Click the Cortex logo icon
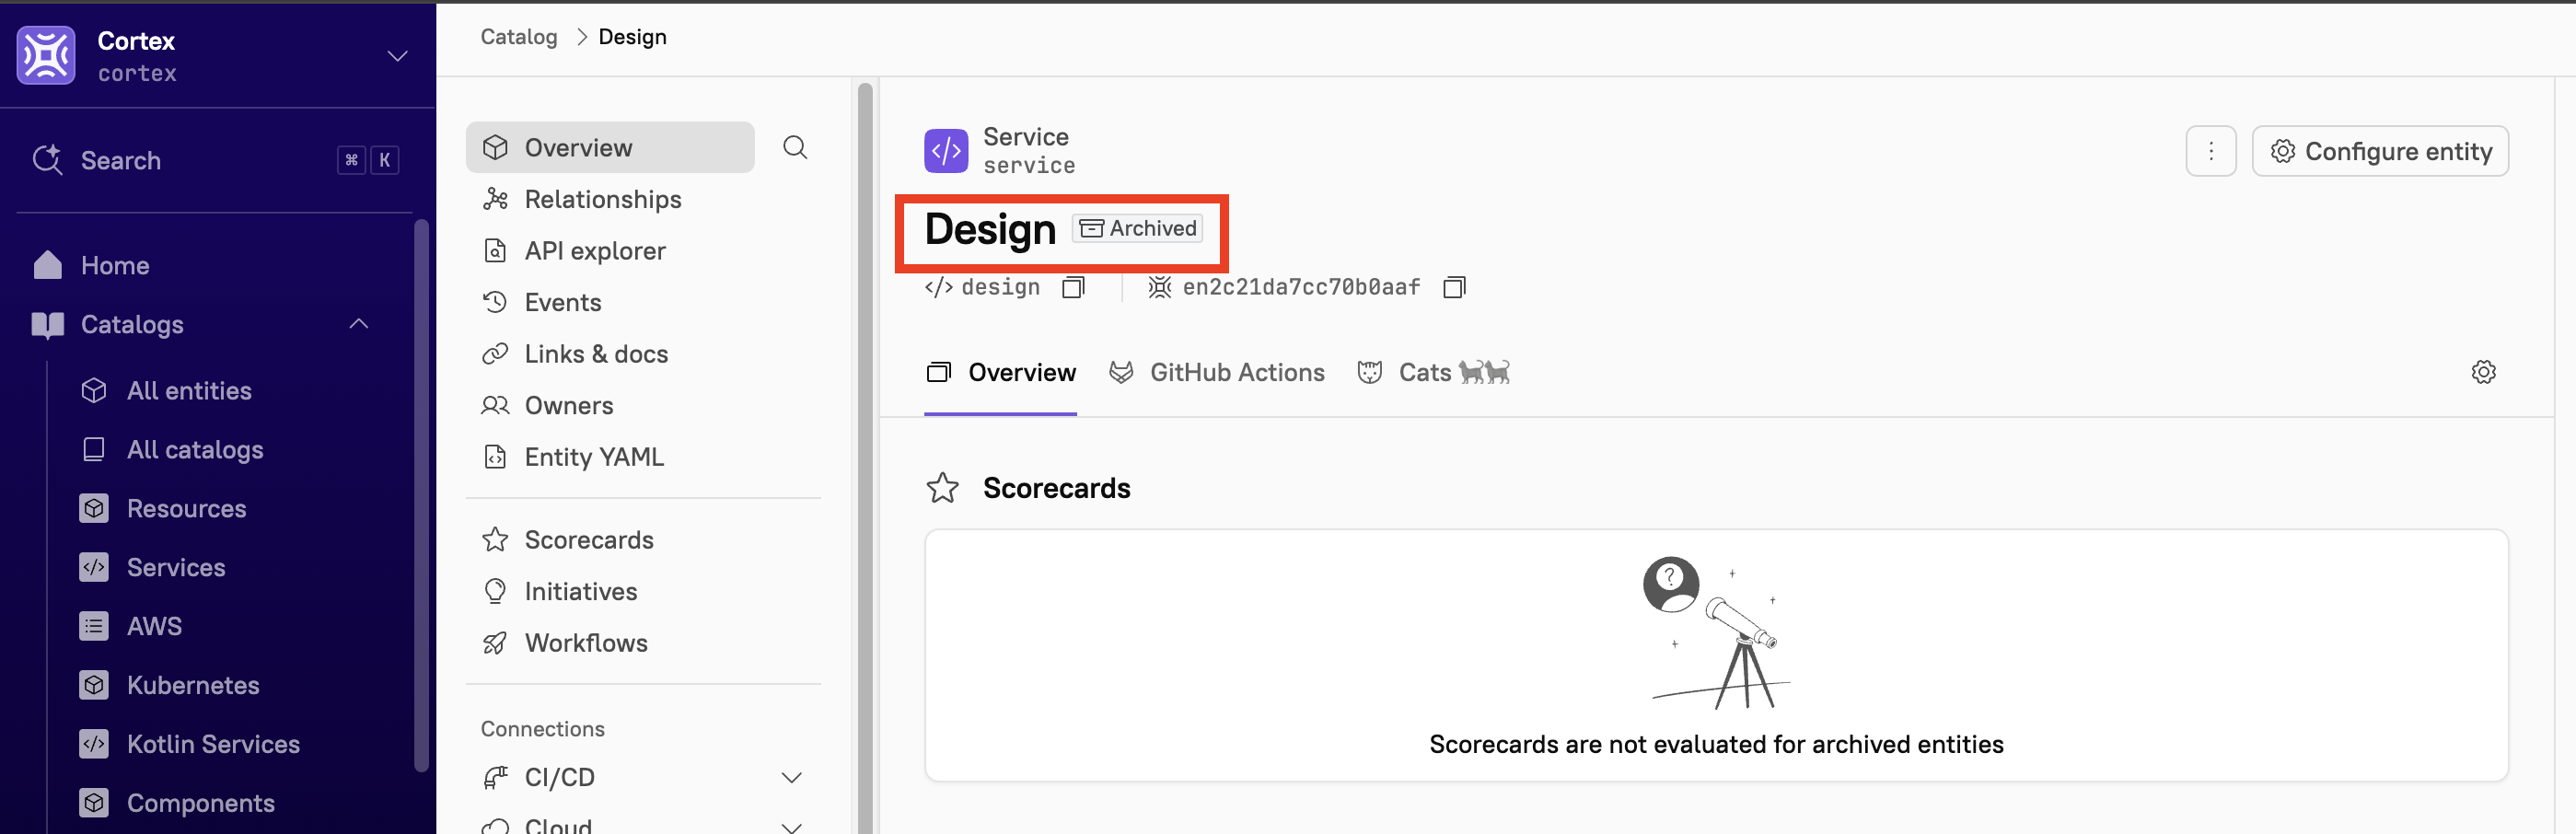 [46, 55]
